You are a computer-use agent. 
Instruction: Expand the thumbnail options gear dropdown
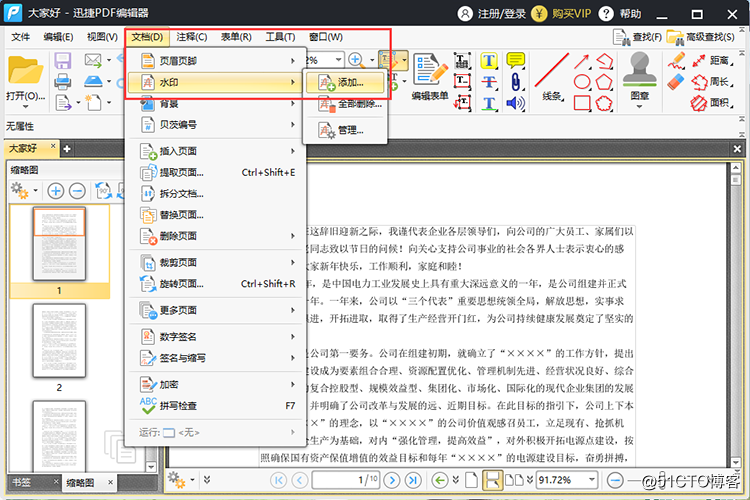pos(35,191)
